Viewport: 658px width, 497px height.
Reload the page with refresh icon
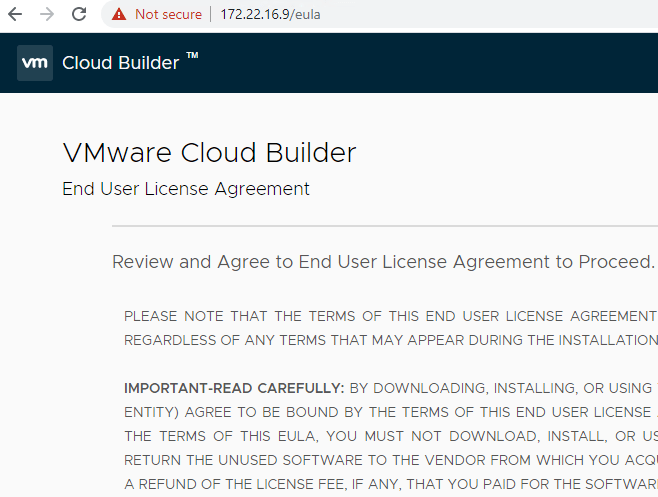point(79,14)
